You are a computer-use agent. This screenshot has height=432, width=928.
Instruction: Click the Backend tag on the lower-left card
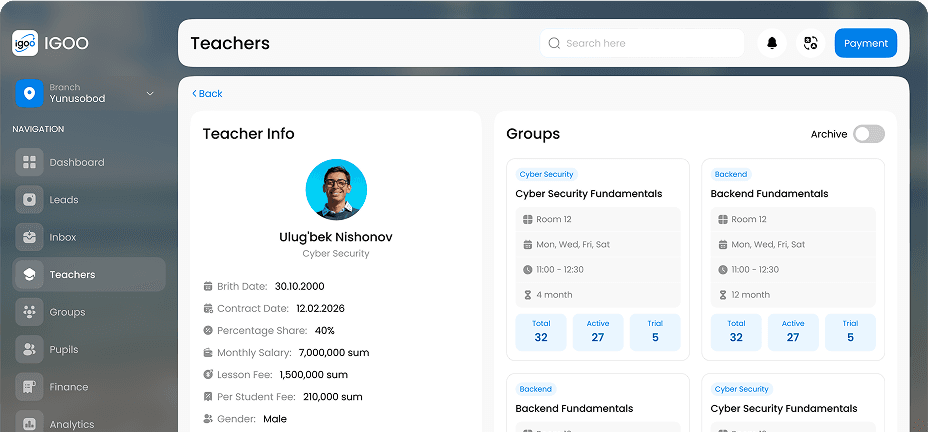(536, 389)
